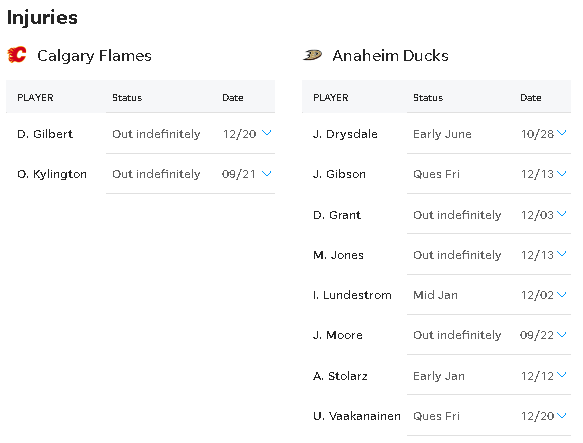Screen dimensions: 583x443
Task: Open Anaheim Ducks team name link
Action: pos(390,55)
